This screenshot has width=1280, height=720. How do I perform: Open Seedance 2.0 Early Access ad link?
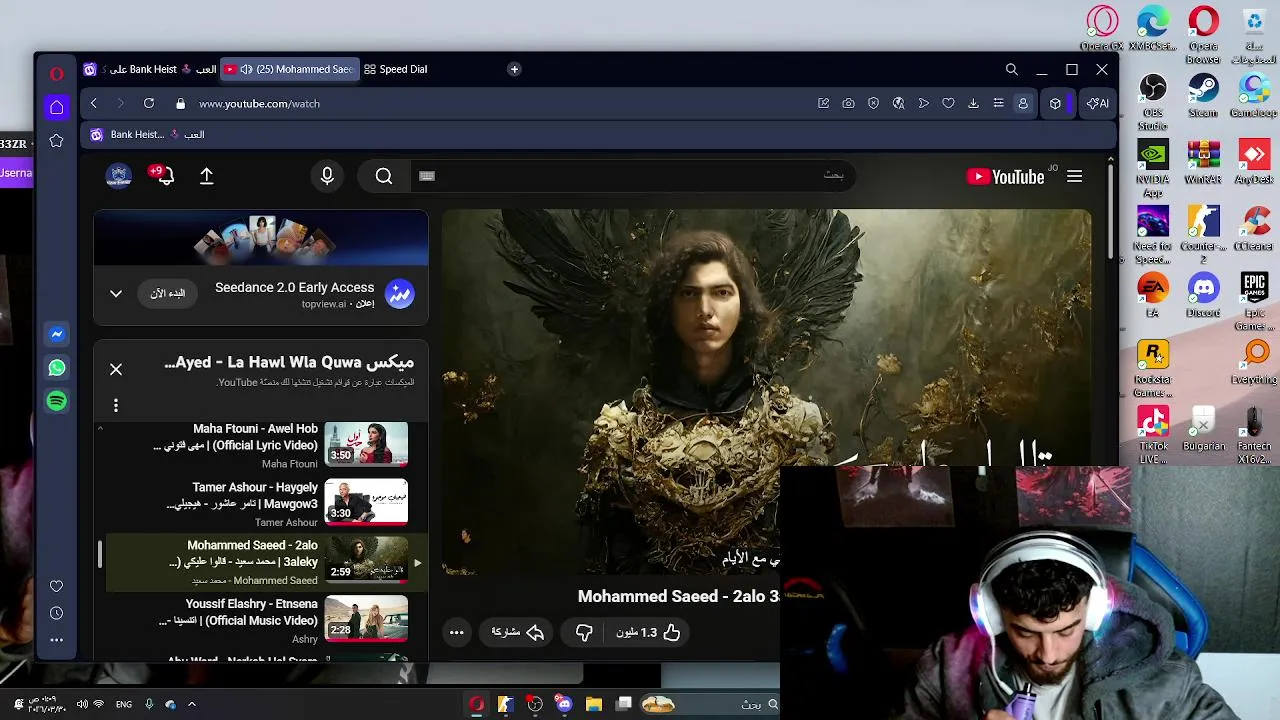click(294, 287)
